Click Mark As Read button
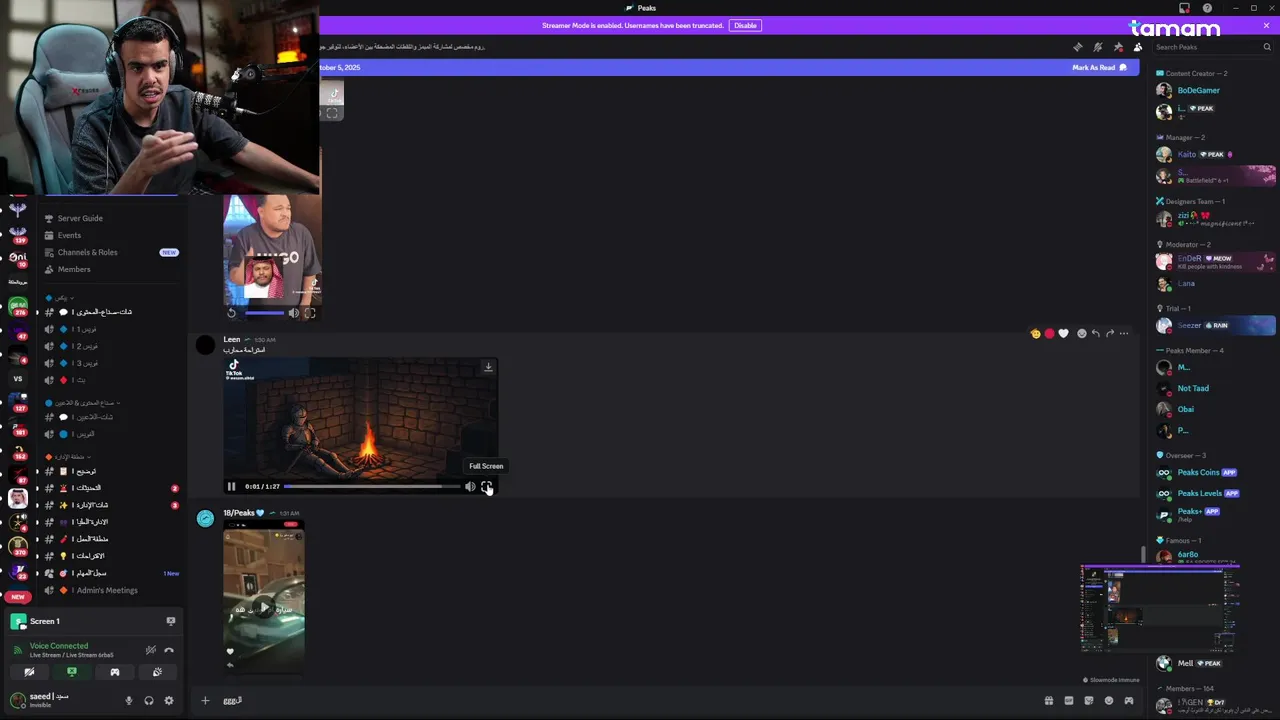The height and width of the screenshot is (720, 1280). tap(1099, 67)
